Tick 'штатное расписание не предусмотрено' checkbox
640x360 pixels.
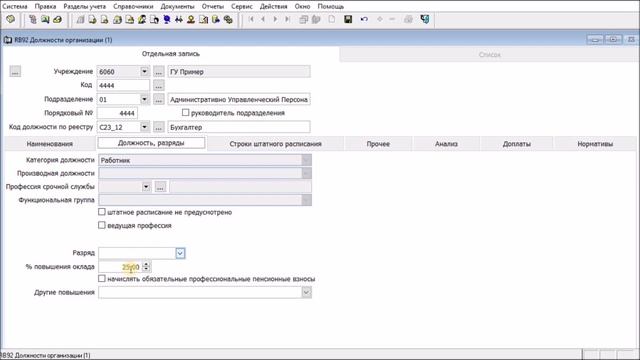[102, 212]
